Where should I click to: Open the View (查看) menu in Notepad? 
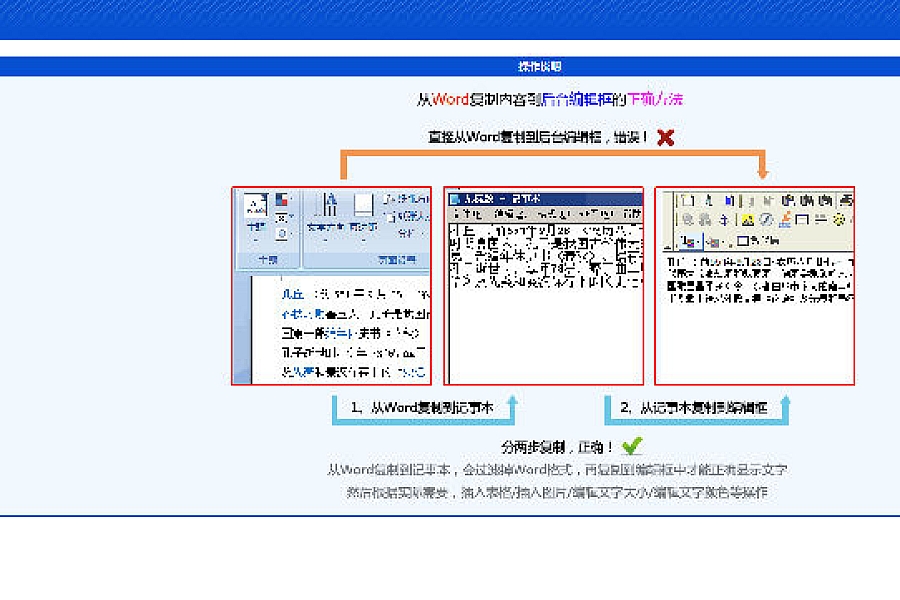595,214
